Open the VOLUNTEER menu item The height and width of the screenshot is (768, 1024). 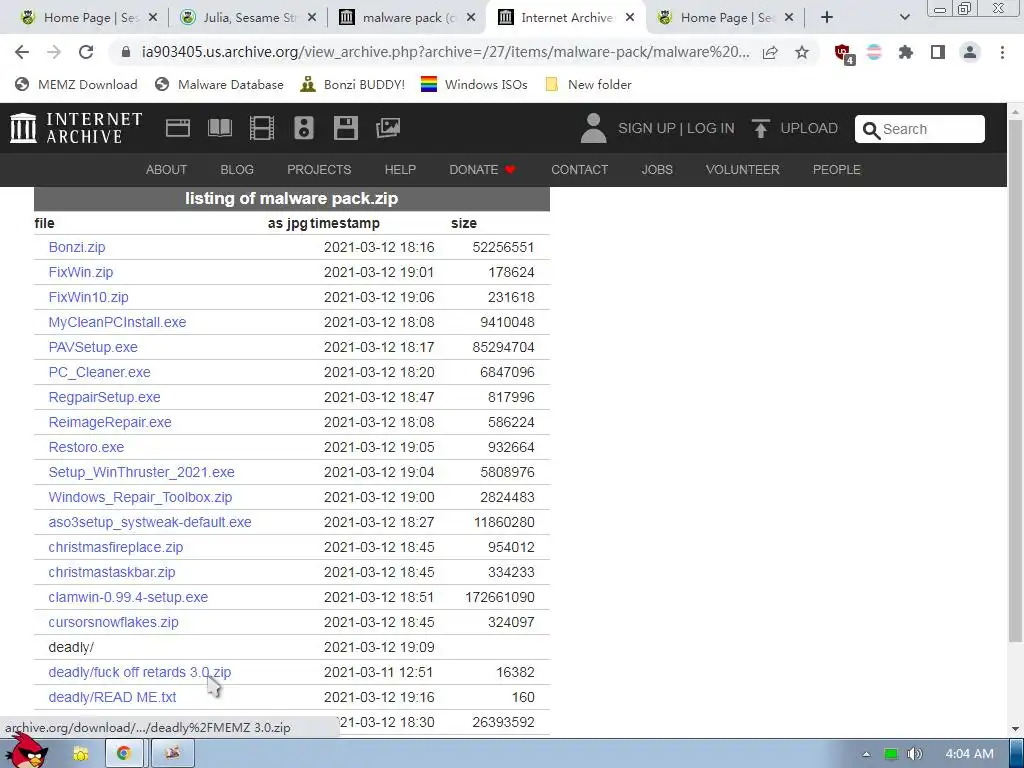[x=743, y=170]
